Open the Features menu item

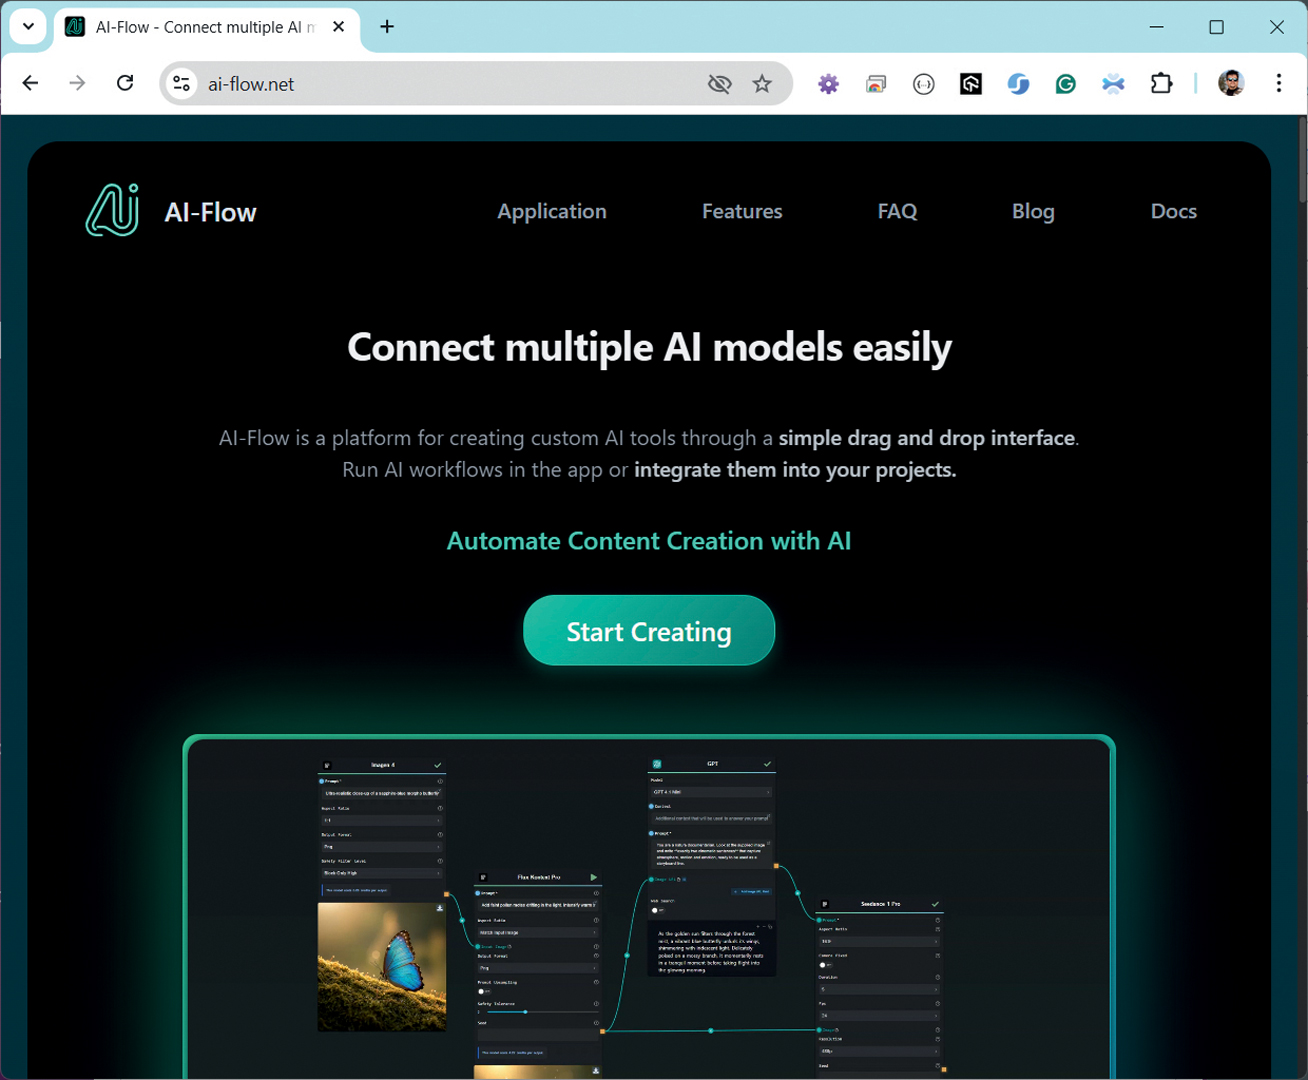[741, 211]
